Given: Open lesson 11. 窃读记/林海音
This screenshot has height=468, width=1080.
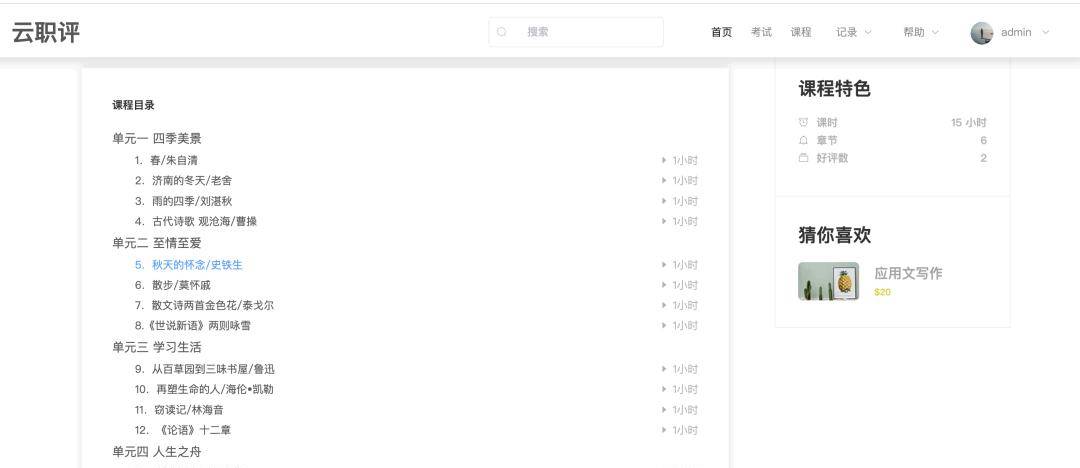Looking at the screenshot, I should pyautogui.click(x=179, y=410).
